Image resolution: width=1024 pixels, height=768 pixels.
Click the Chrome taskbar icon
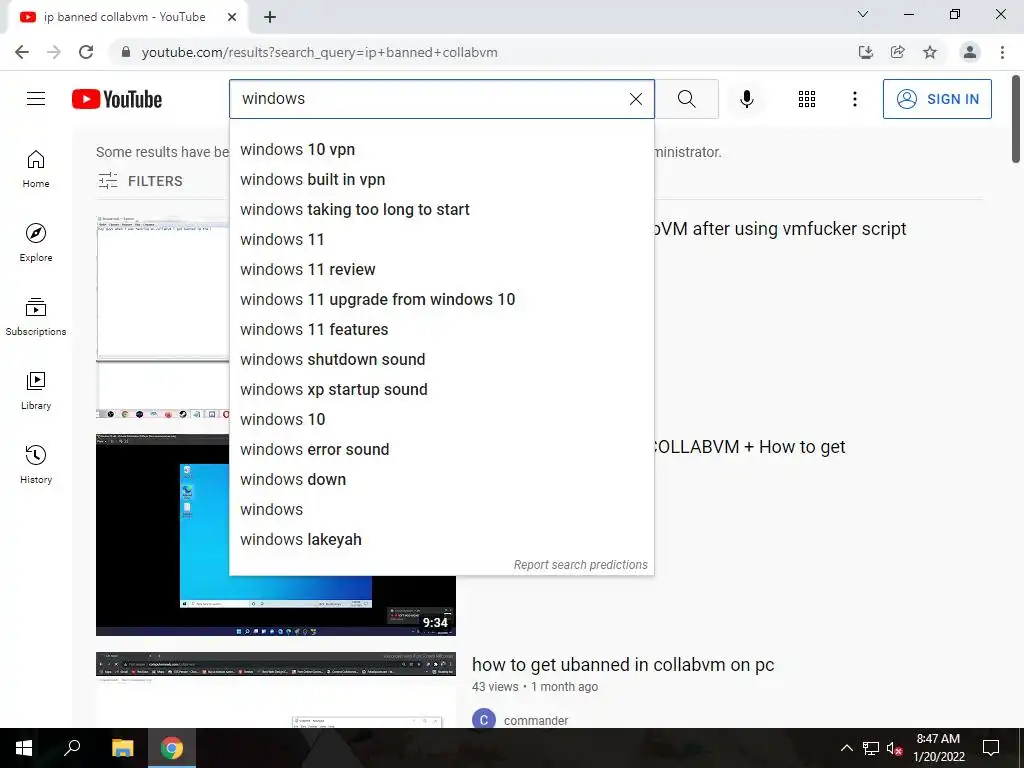click(x=171, y=748)
